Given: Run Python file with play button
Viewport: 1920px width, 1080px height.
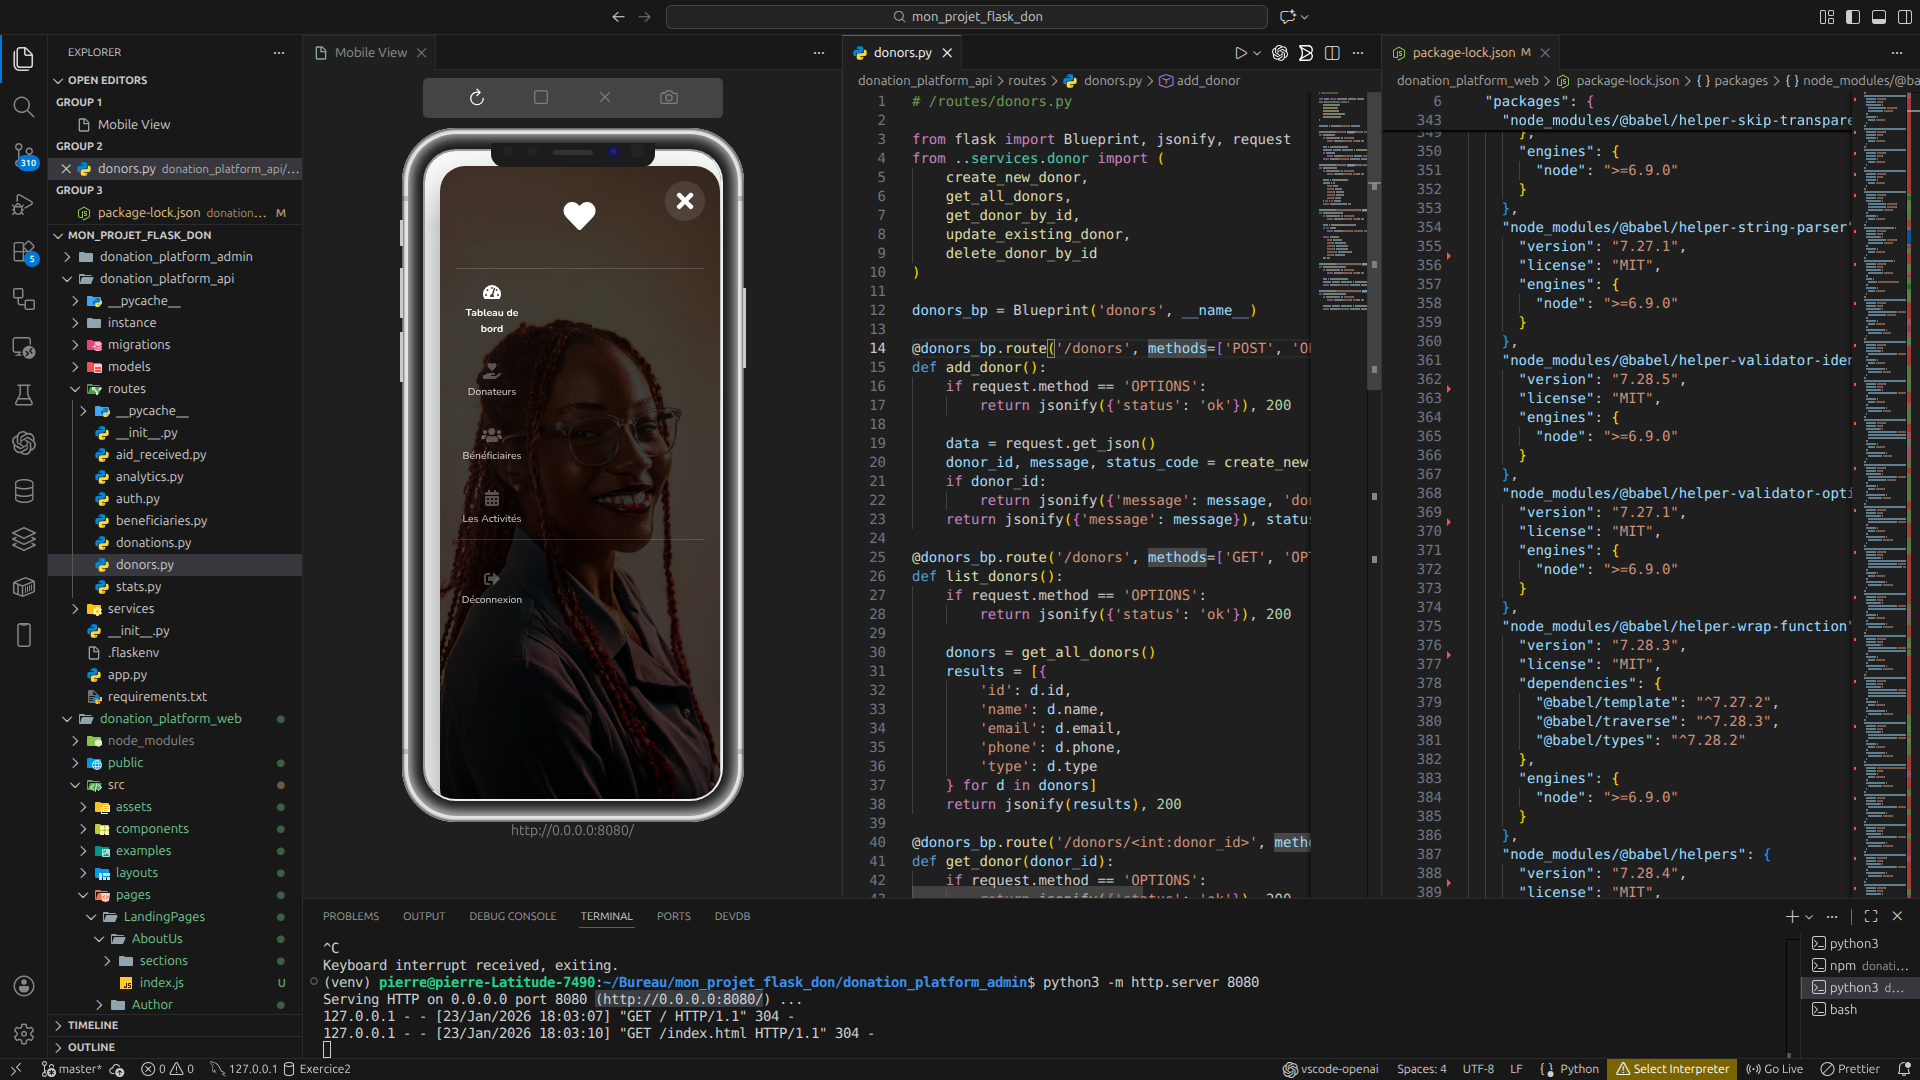Looking at the screenshot, I should (1240, 53).
